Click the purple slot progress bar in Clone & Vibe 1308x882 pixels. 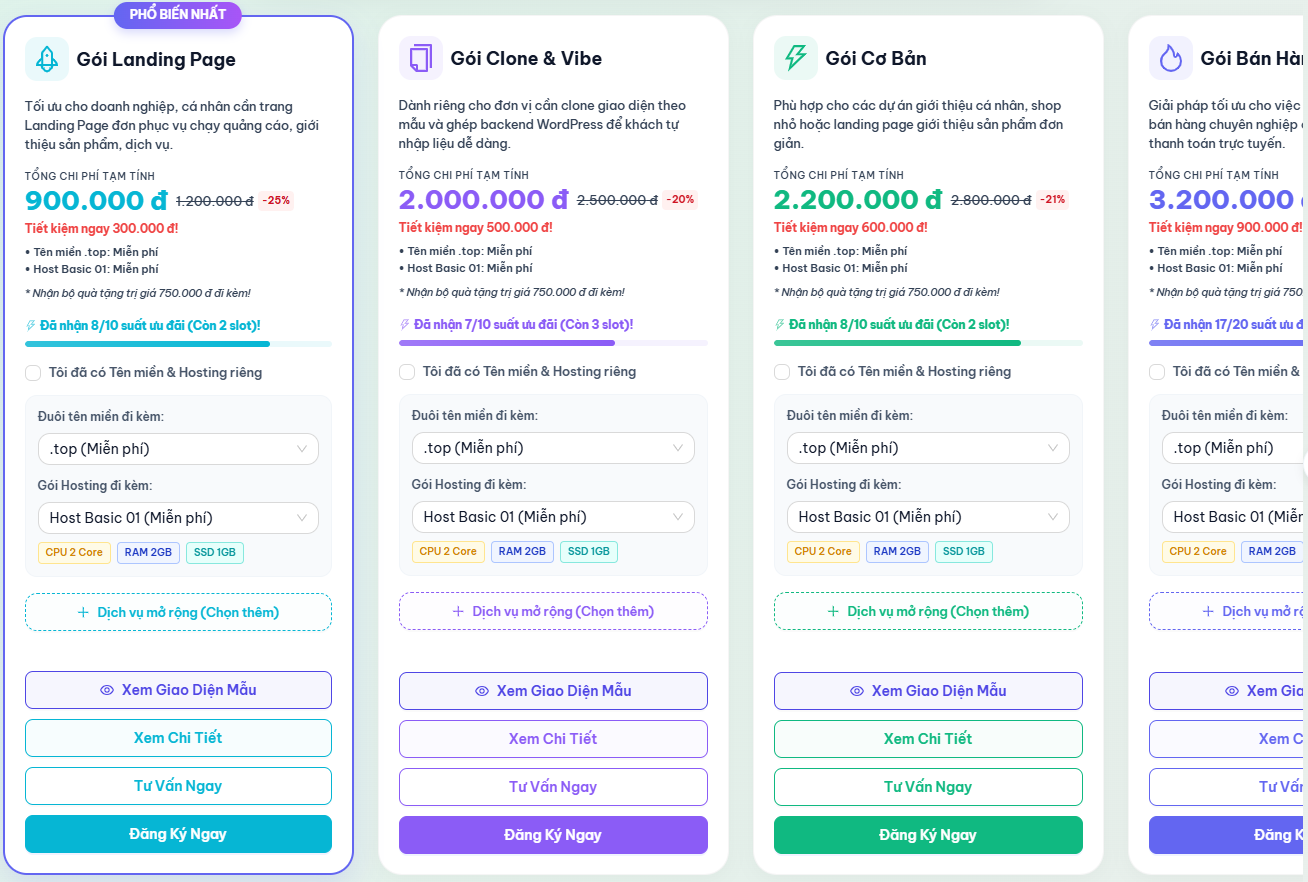(553, 343)
